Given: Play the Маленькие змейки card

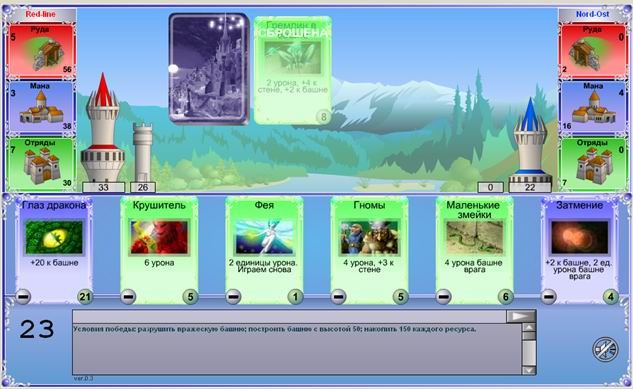Looking at the screenshot, I should click(474, 249).
